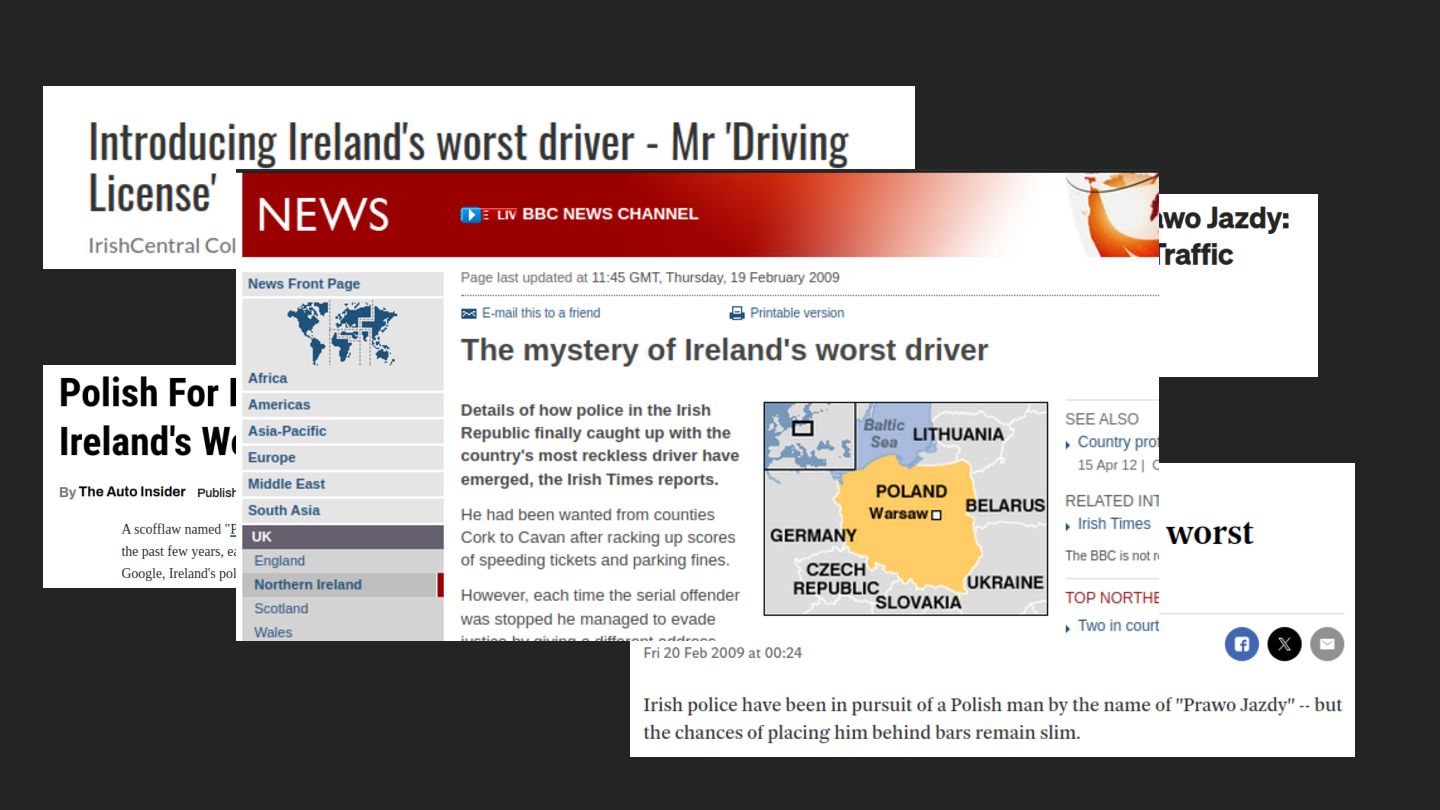Screen dimensions: 1440x810
Task: Open the BBC NEWS CHANNEL link
Action: point(610,214)
